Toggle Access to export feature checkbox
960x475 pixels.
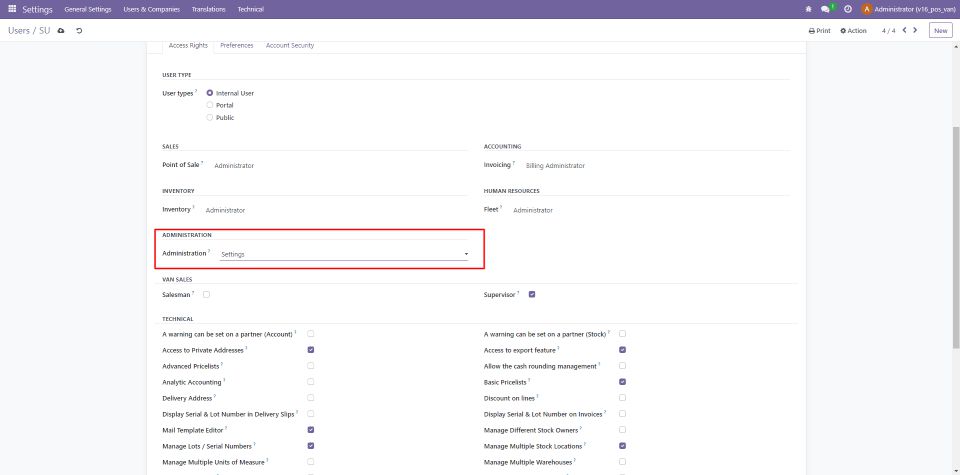coord(623,350)
